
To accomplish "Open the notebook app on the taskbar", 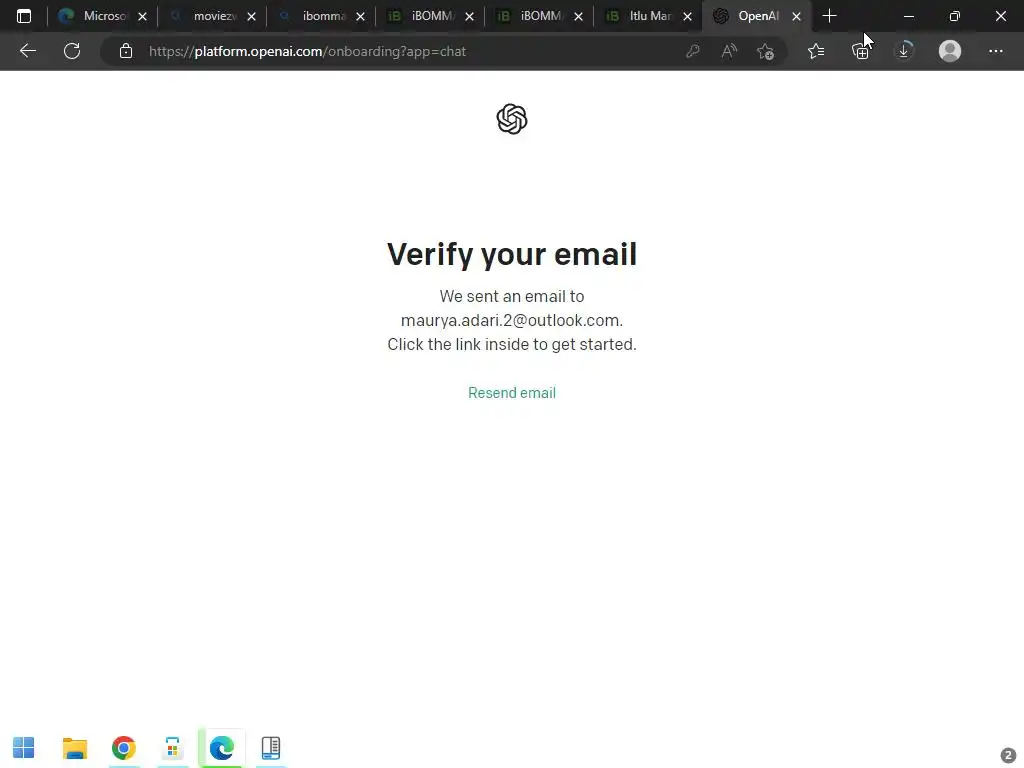I will point(270,748).
